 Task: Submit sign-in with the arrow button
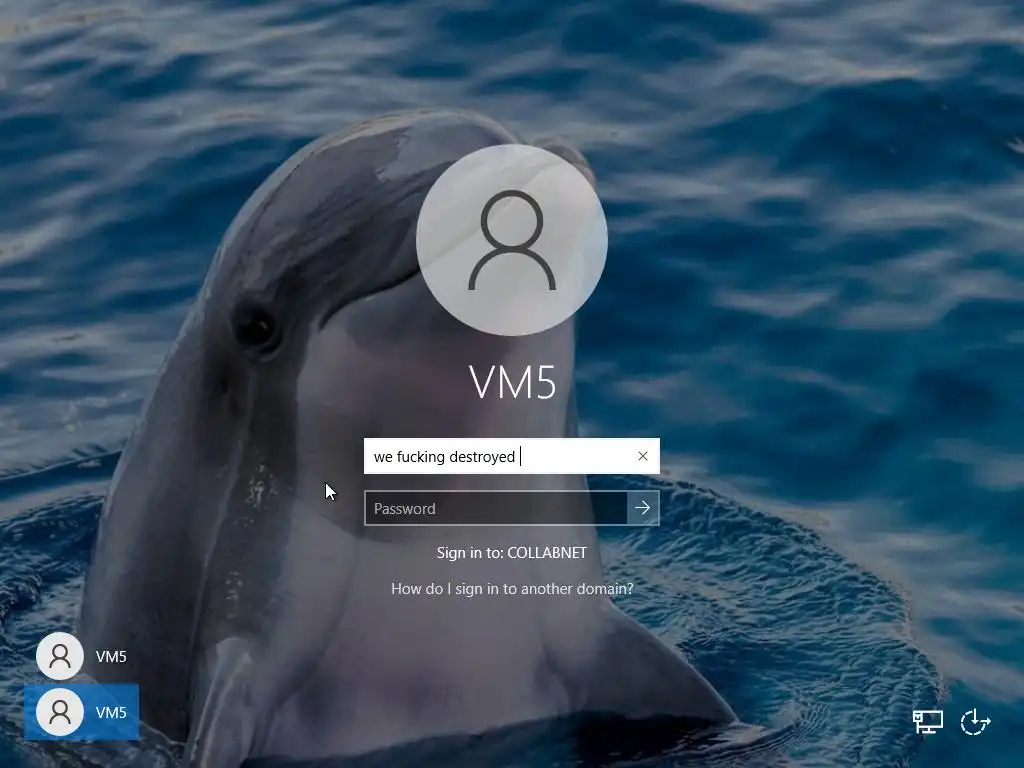[x=643, y=508]
